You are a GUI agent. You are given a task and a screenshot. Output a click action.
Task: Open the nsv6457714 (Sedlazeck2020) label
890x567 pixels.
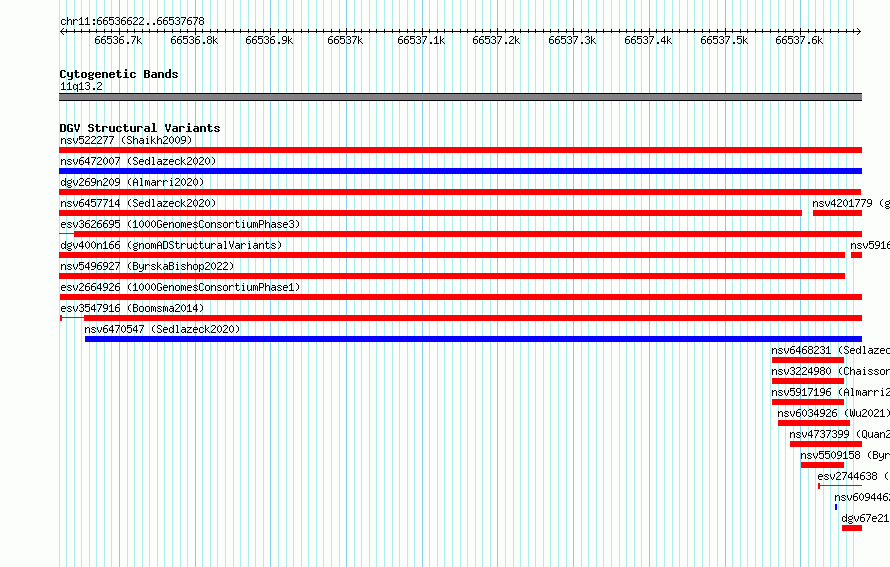tap(138, 203)
